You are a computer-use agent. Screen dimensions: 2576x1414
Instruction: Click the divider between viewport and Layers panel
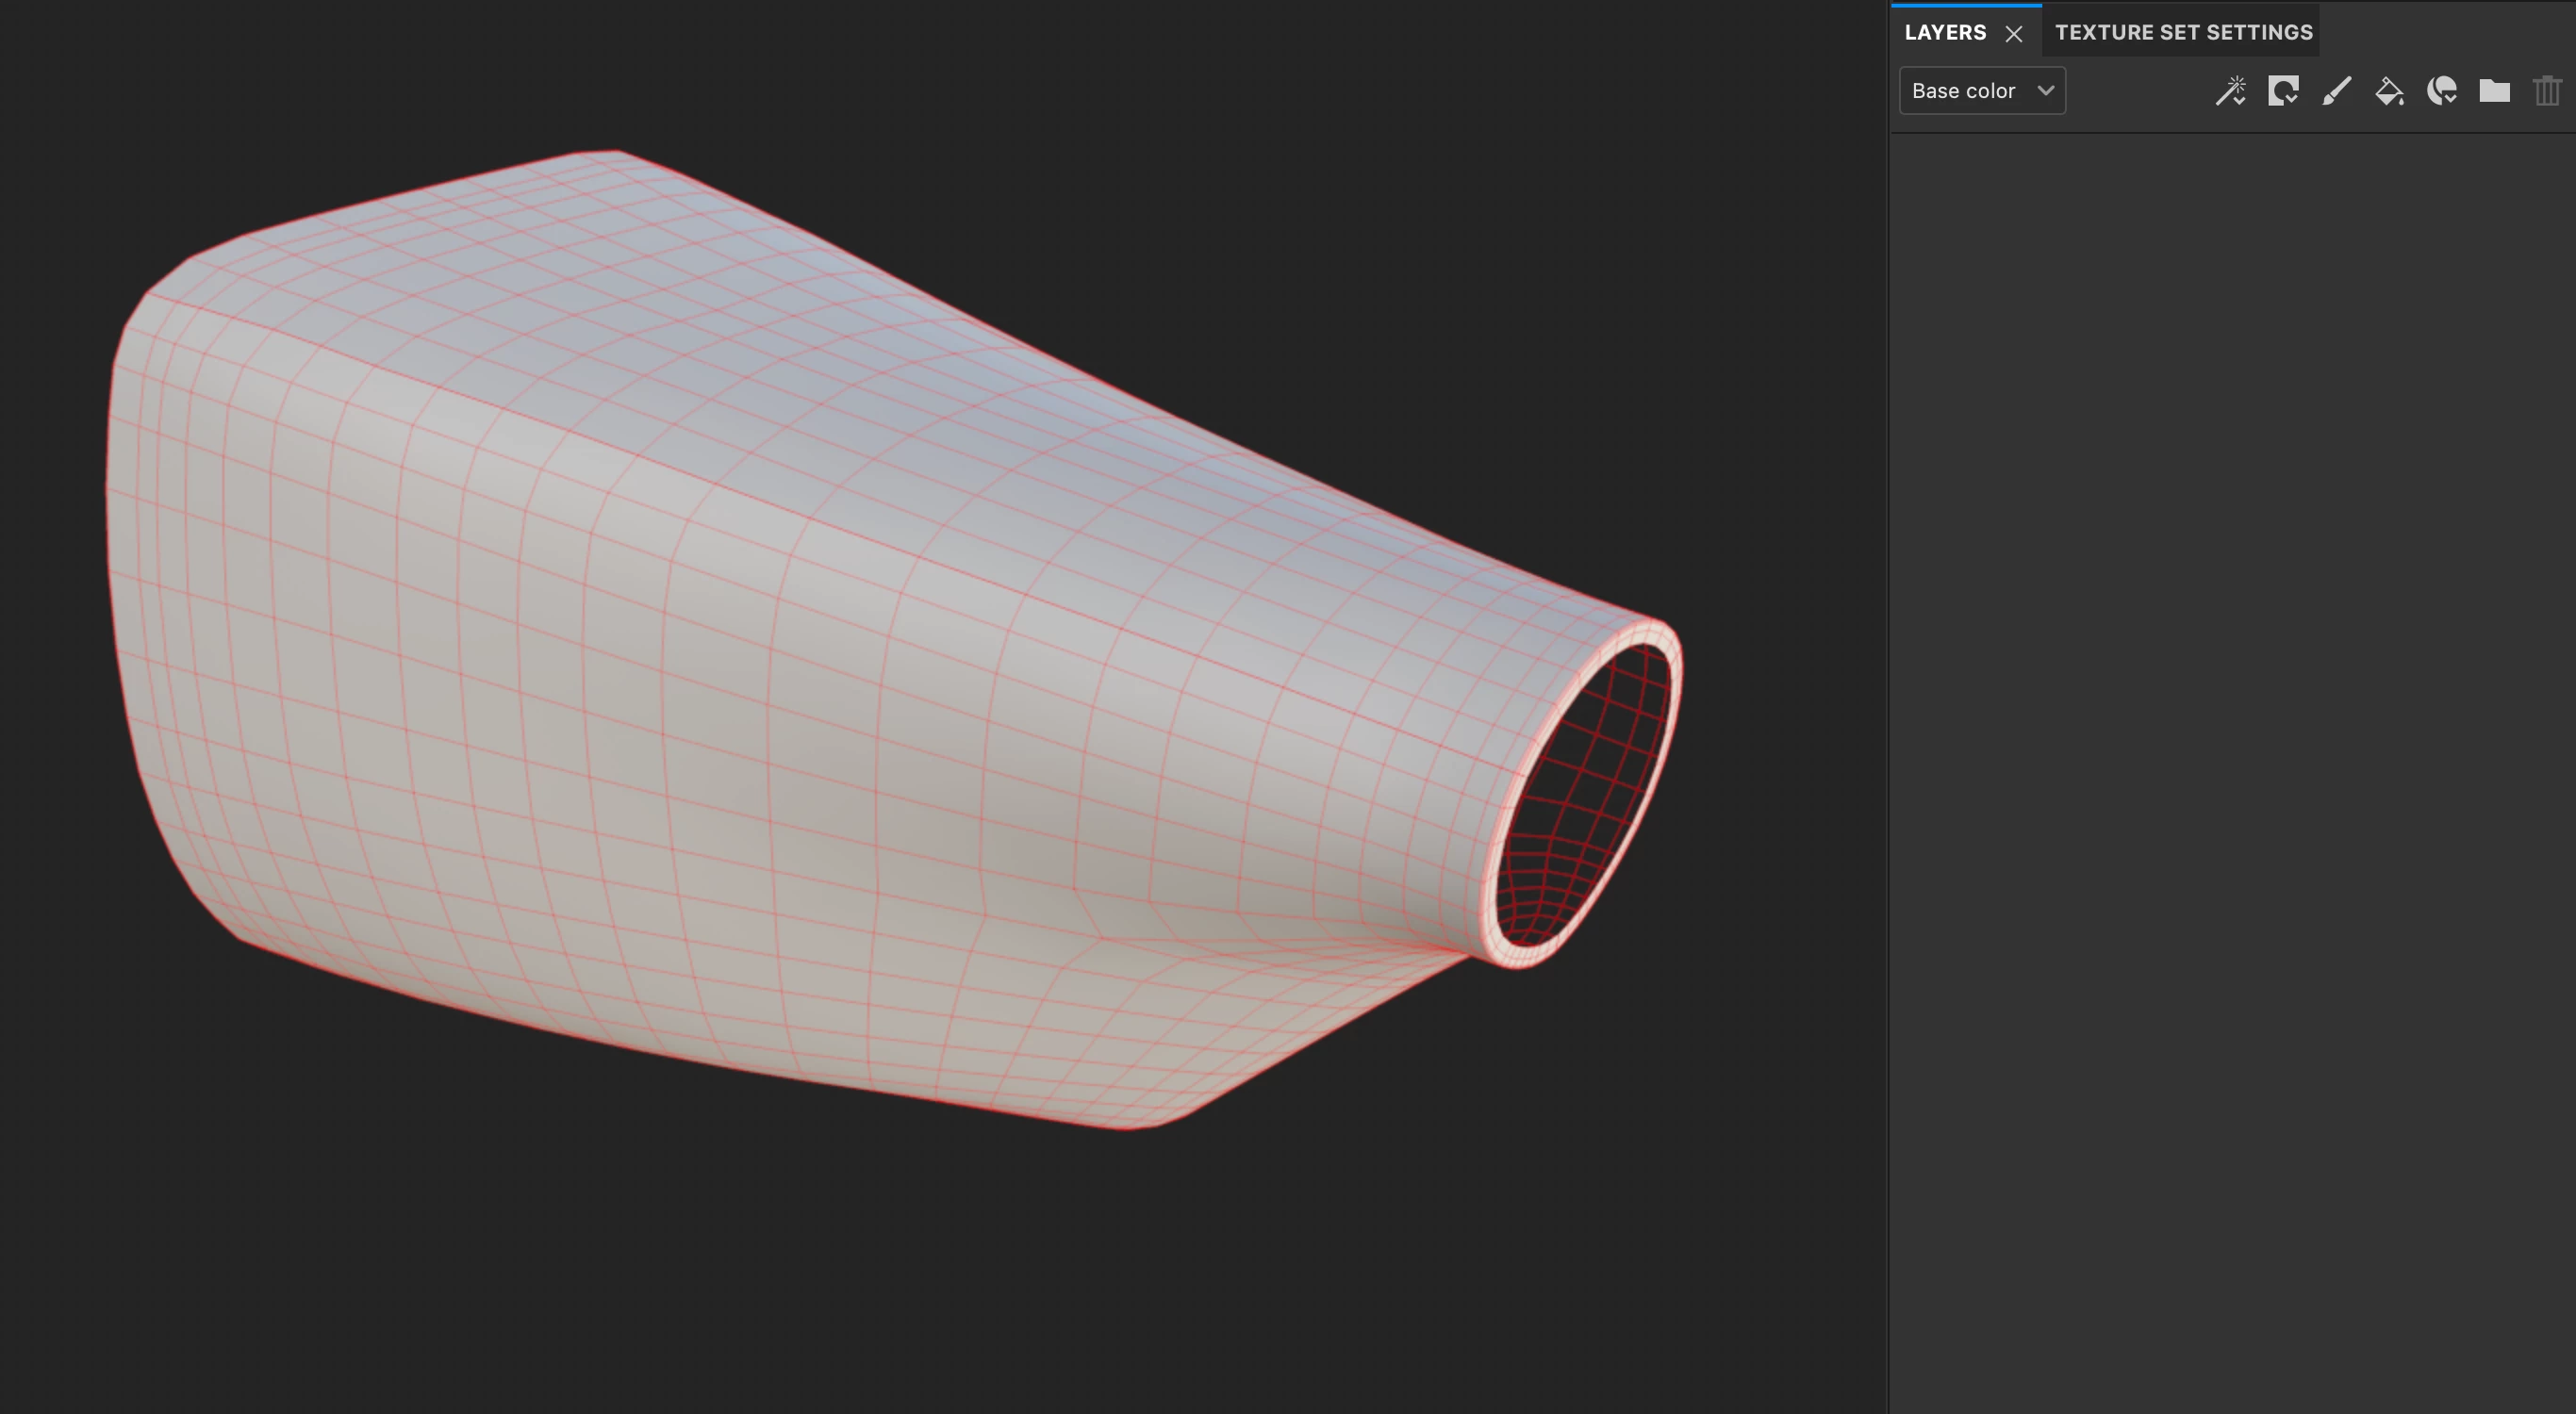point(1888,700)
